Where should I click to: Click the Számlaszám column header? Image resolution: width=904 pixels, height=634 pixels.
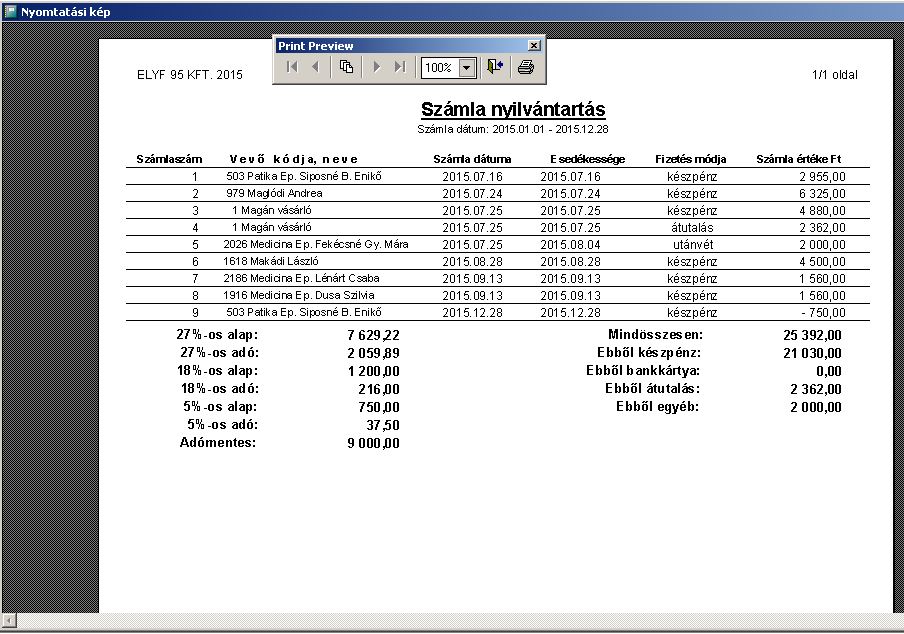click(x=169, y=159)
